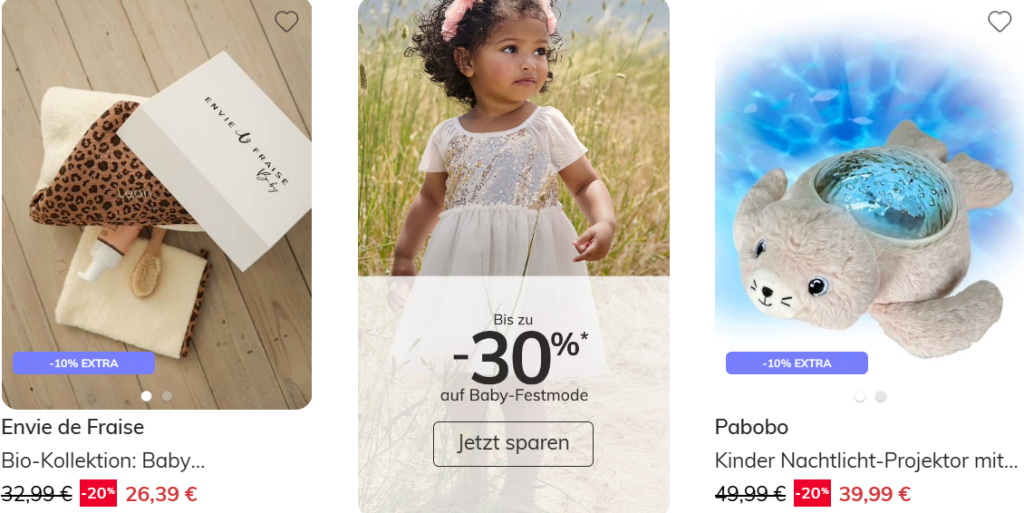Image resolution: width=1024 pixels, height=513 pixels.
Task: Open Kinder Nachtlicht-Projektor product title
Action: click(x=866, y=461)
